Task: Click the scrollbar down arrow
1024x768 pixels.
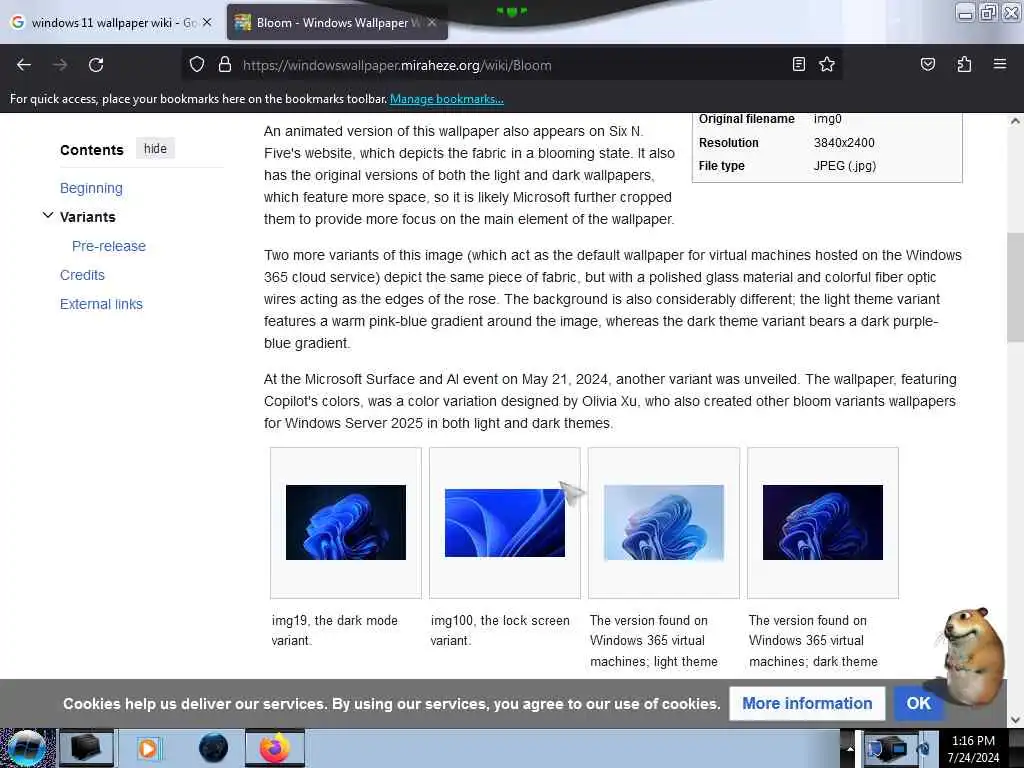Action: [1015, 720]
